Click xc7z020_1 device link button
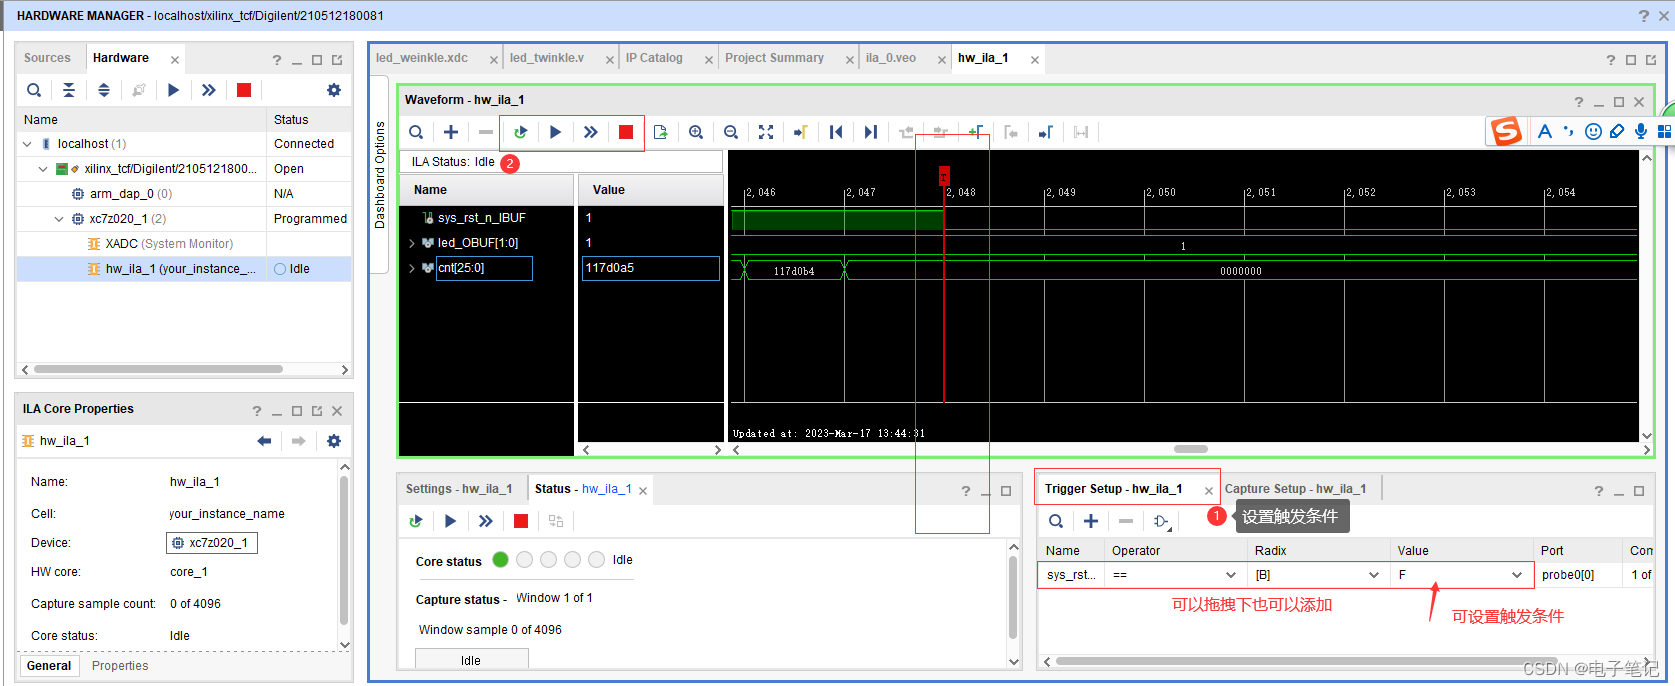 (x=212, y=543)
